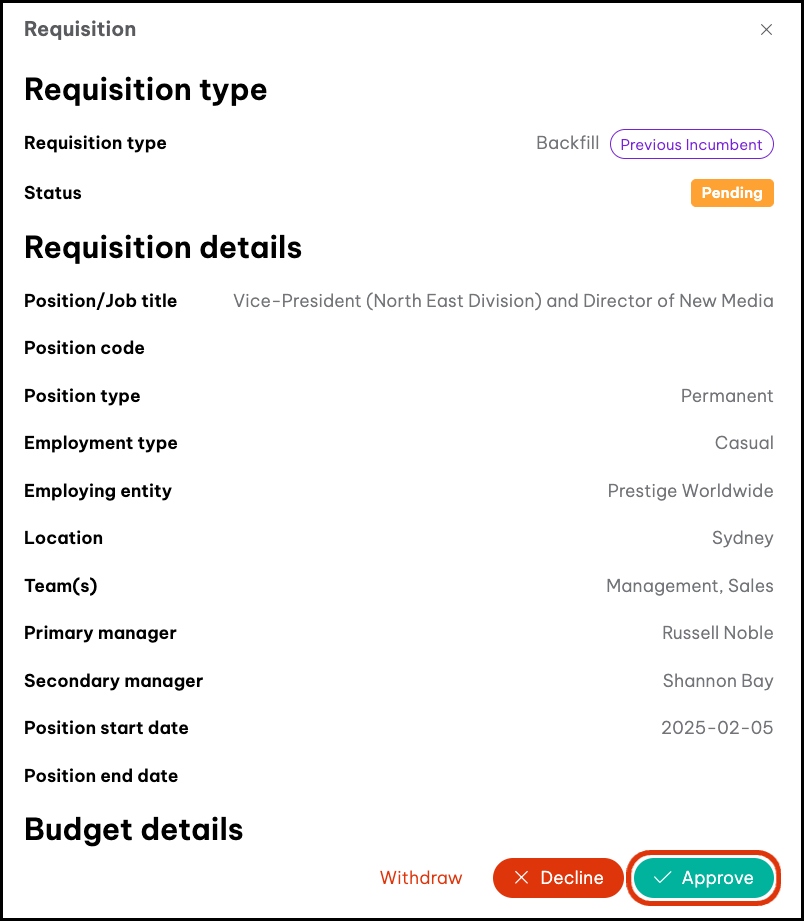Click the 2025-02-05 start date
The image size is (804, 921).
717,728
